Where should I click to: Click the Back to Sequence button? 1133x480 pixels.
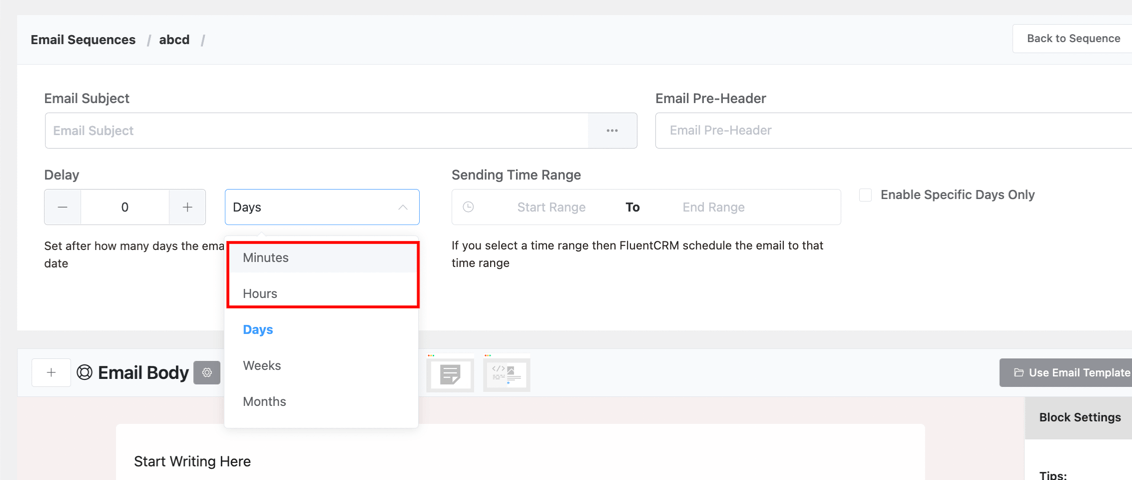pos(1073,39)
